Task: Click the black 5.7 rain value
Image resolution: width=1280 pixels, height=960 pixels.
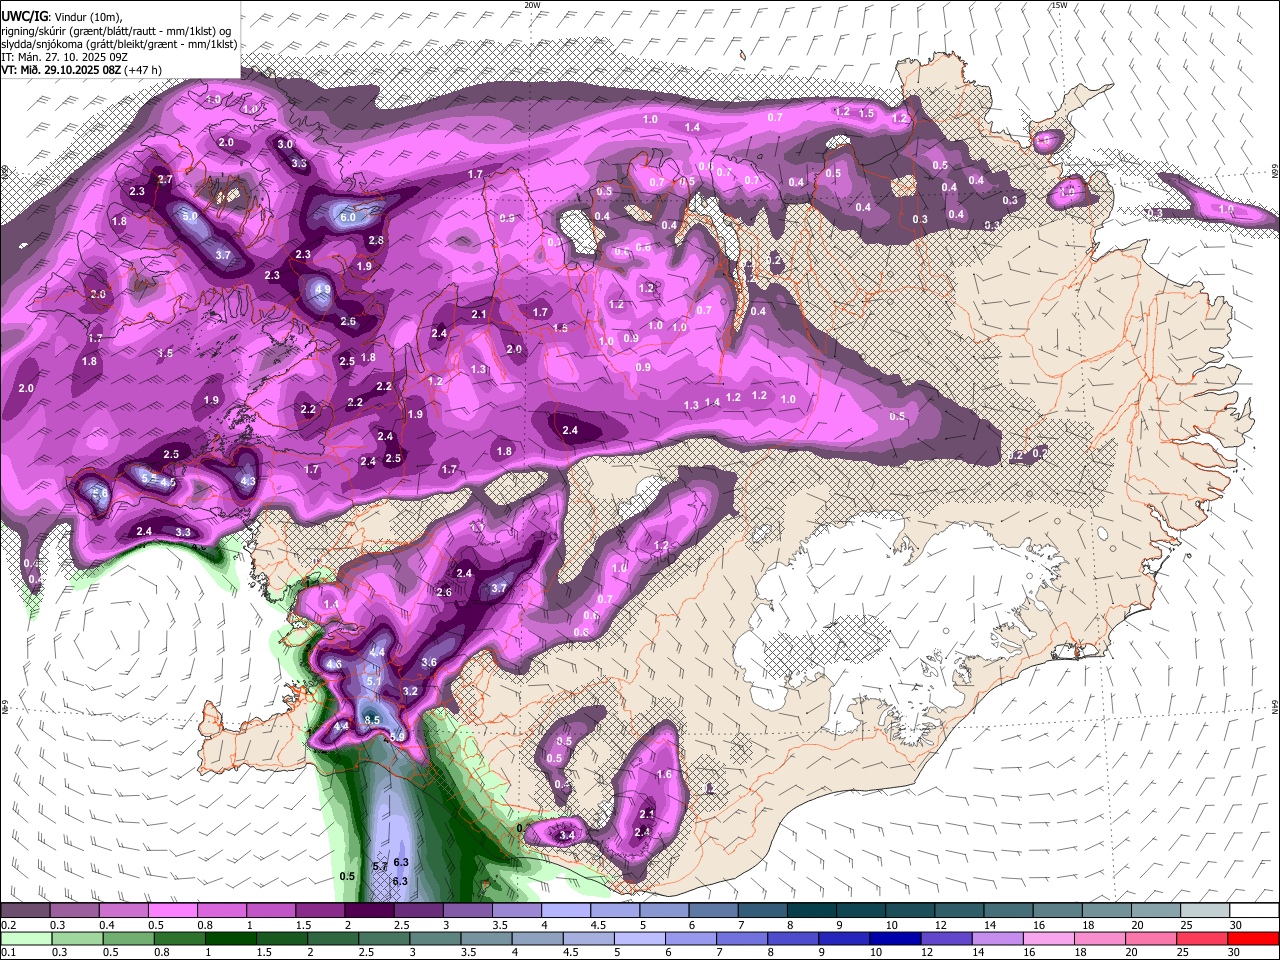Action: coord(380,866)
